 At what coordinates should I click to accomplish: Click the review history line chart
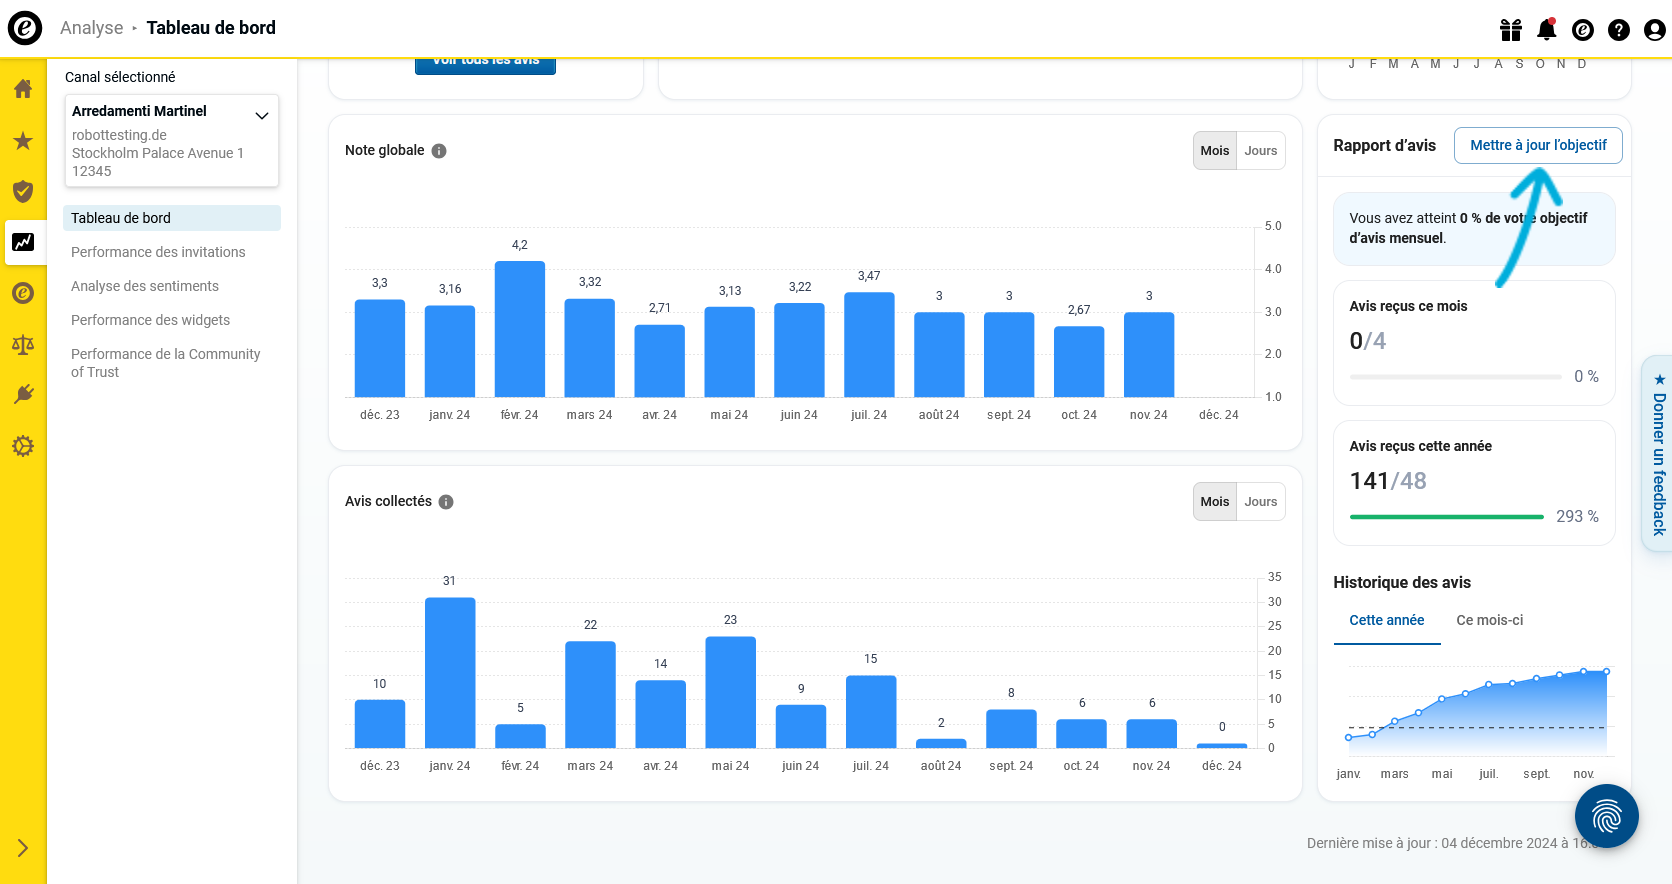tap(1477, 711)
